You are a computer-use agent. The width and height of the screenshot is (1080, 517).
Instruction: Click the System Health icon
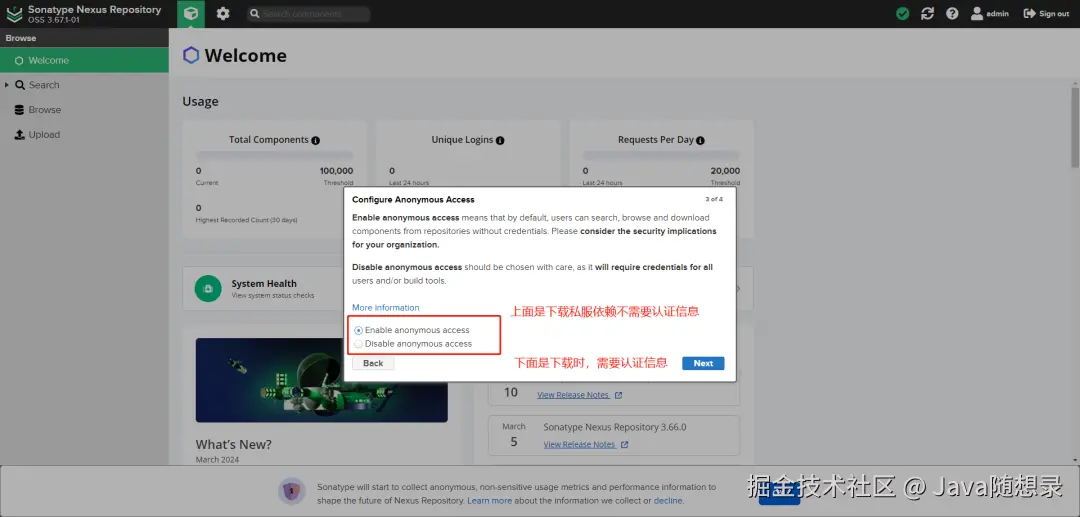tap(208, 288)
